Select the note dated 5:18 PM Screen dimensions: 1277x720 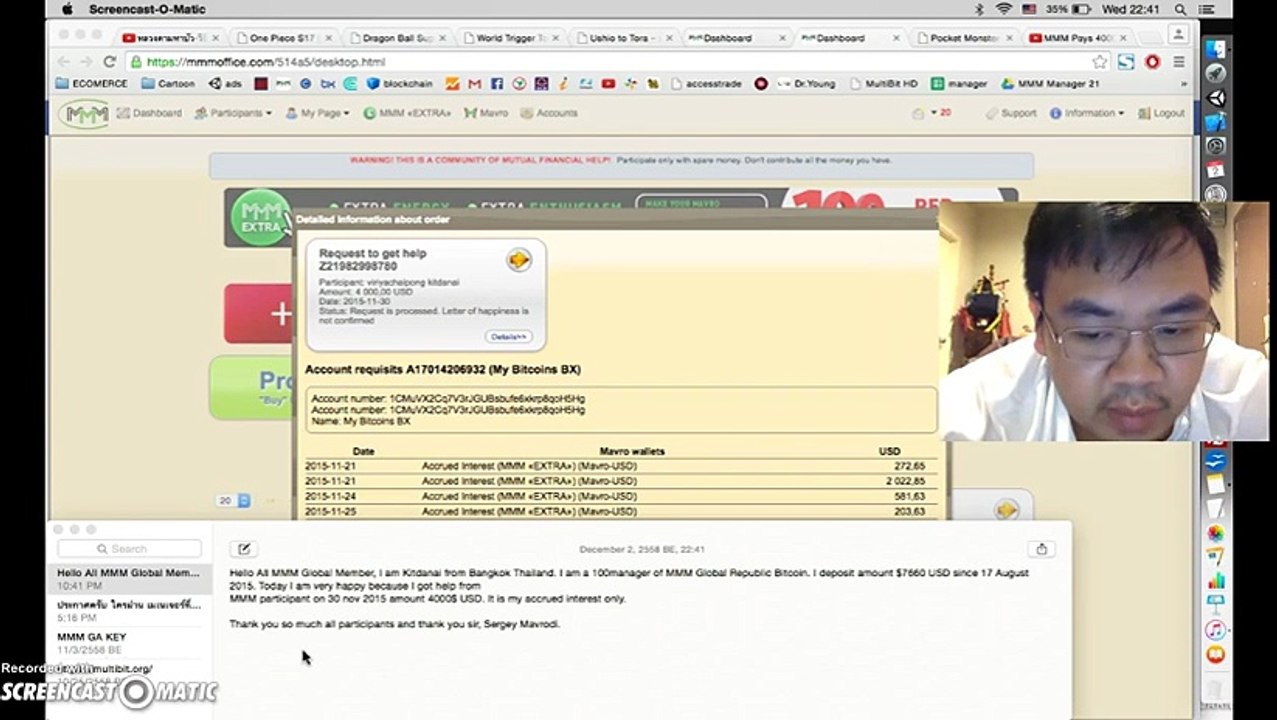(x=129, y=611)
